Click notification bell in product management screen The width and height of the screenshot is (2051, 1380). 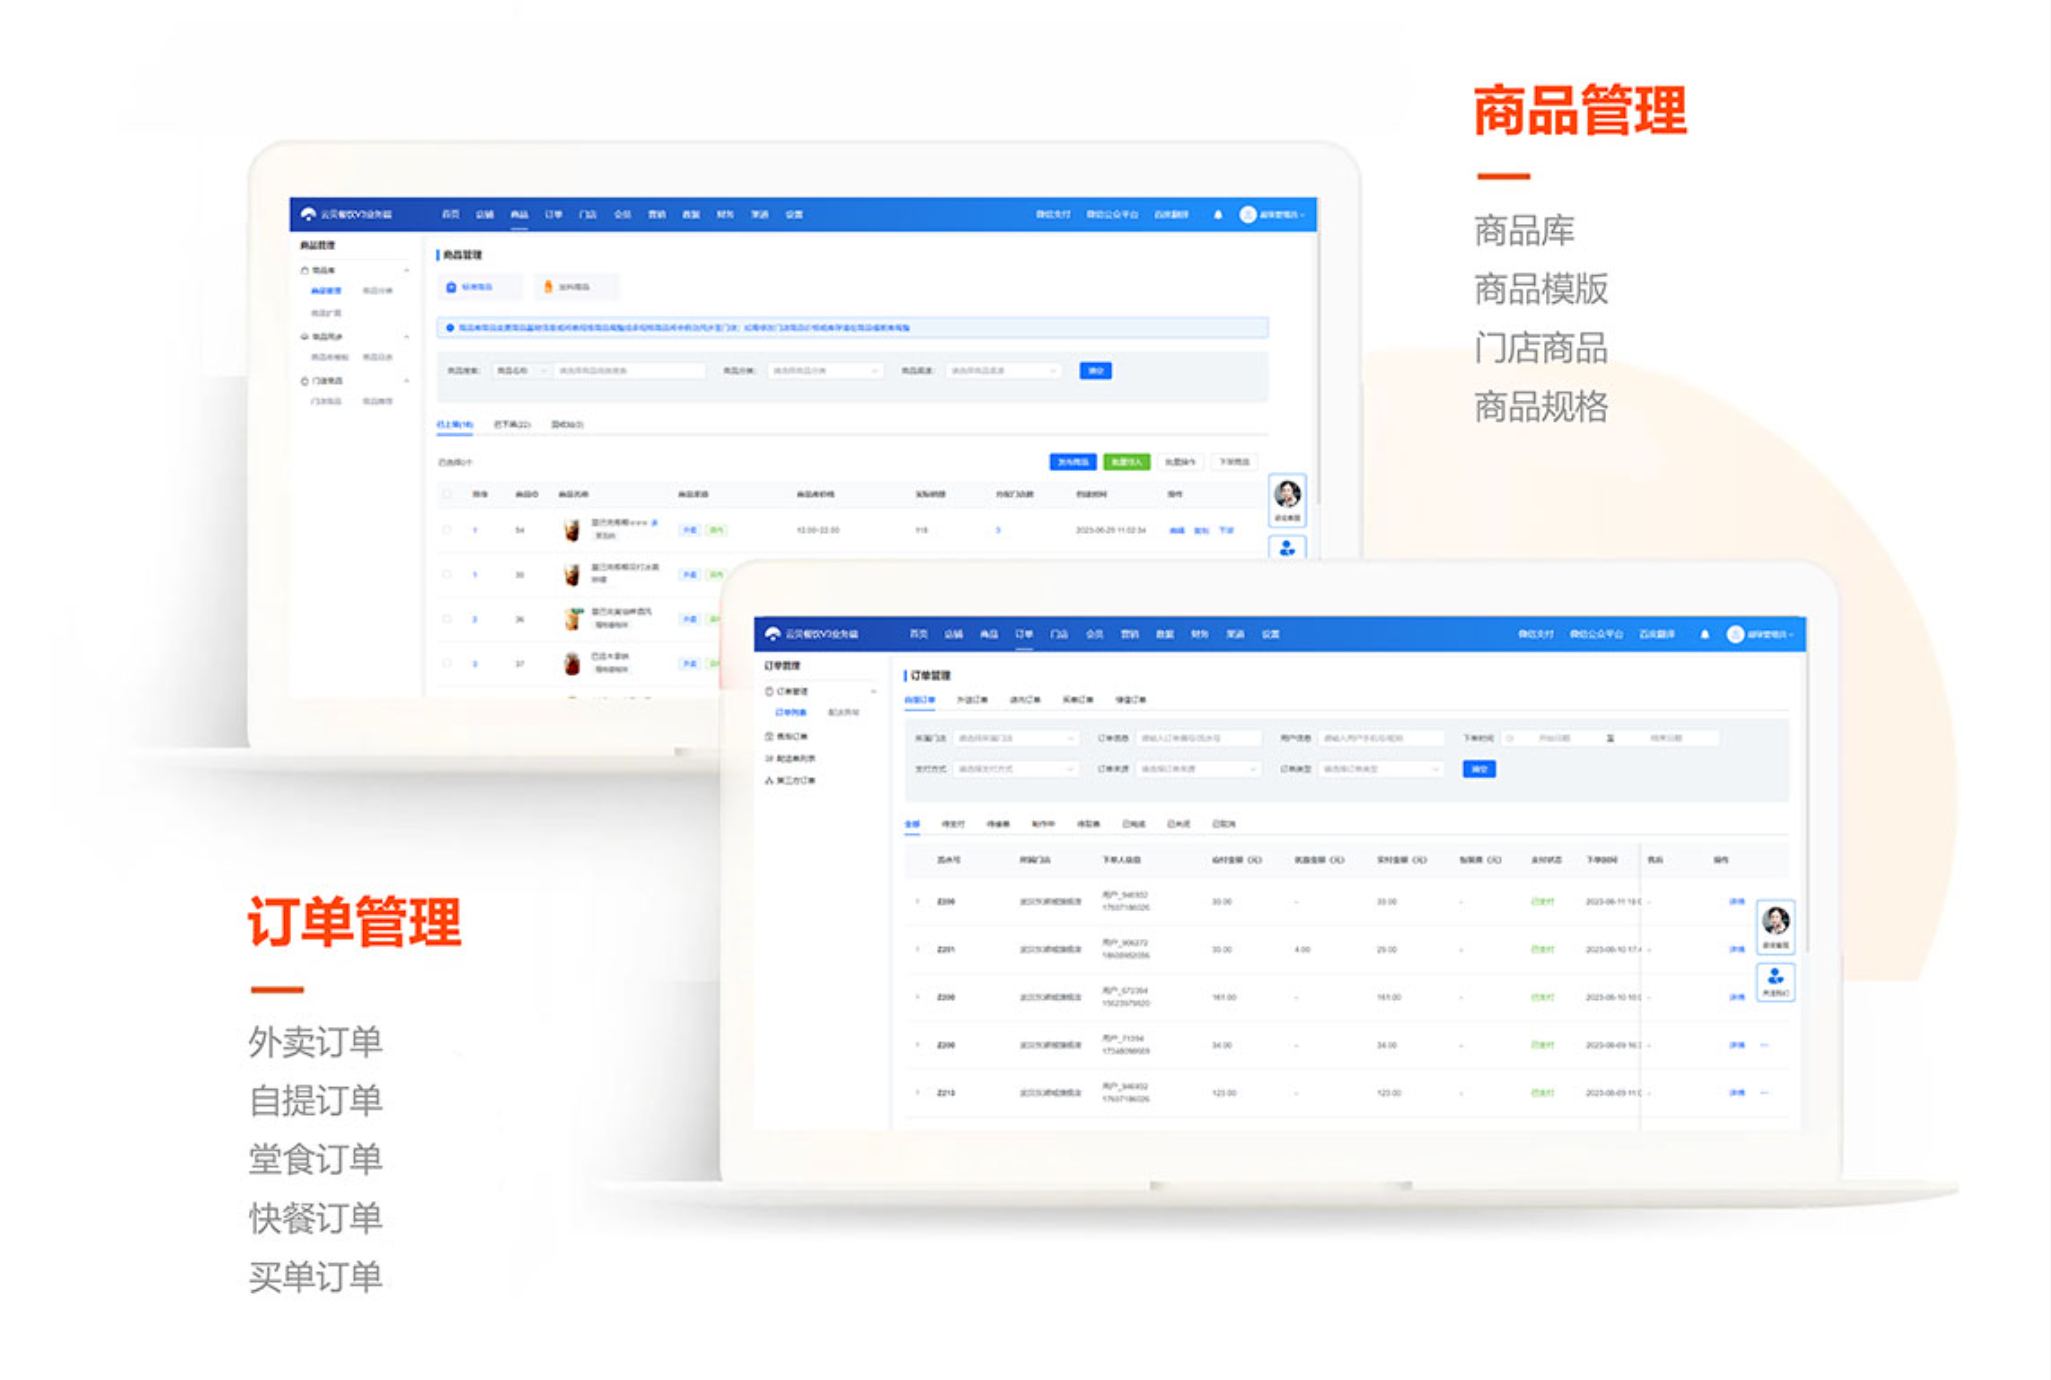(1218, 214)
